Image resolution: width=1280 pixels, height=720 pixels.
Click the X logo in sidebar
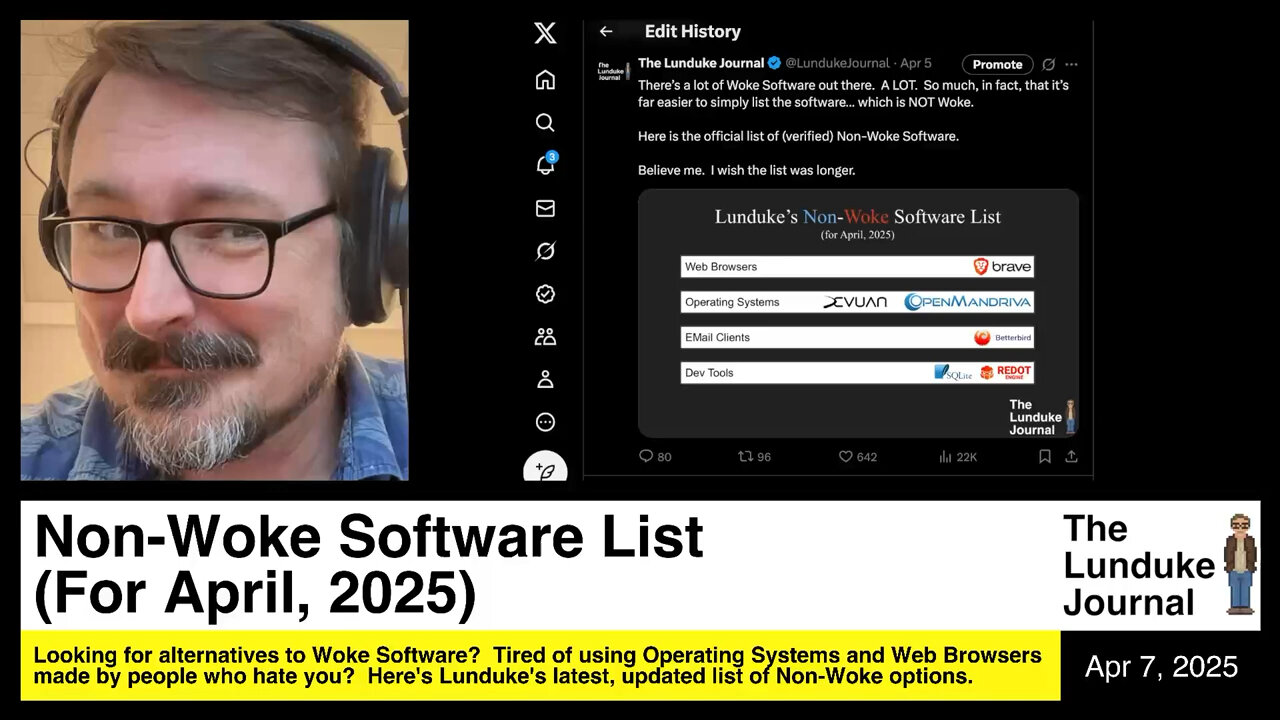(545, 34)
